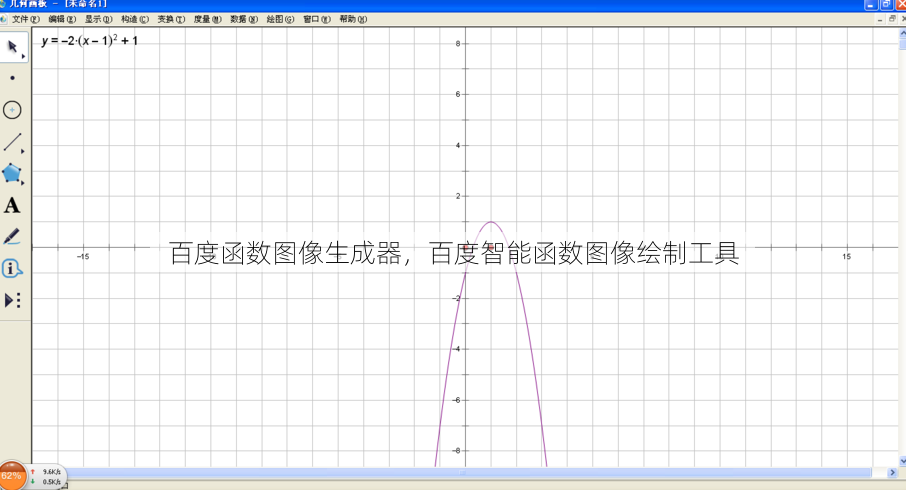Expand Straightedge tool submenu triangle
Screen dimensions: 906x490
(23, 151)
